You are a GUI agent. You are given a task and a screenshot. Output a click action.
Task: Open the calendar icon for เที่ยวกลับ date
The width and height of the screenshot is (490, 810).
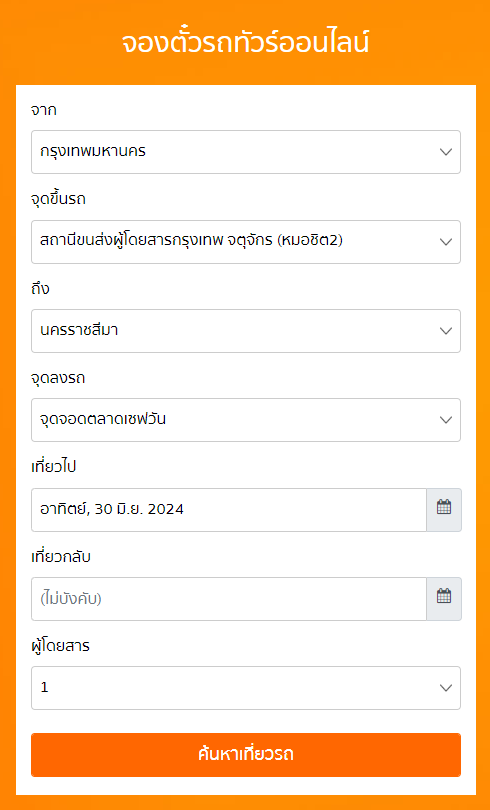[x=444, y=599]
